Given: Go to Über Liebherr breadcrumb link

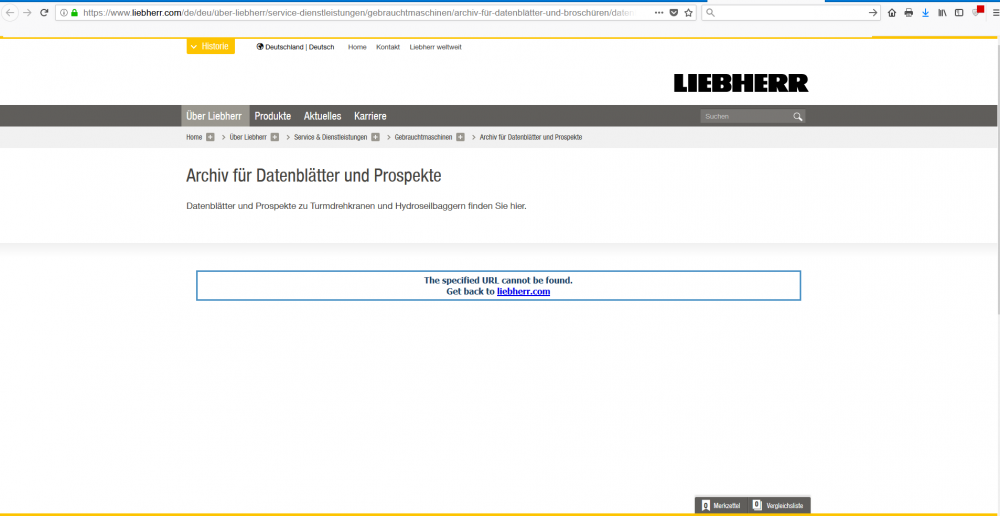Looking at the screenshot, I should [x=248, y=137].
